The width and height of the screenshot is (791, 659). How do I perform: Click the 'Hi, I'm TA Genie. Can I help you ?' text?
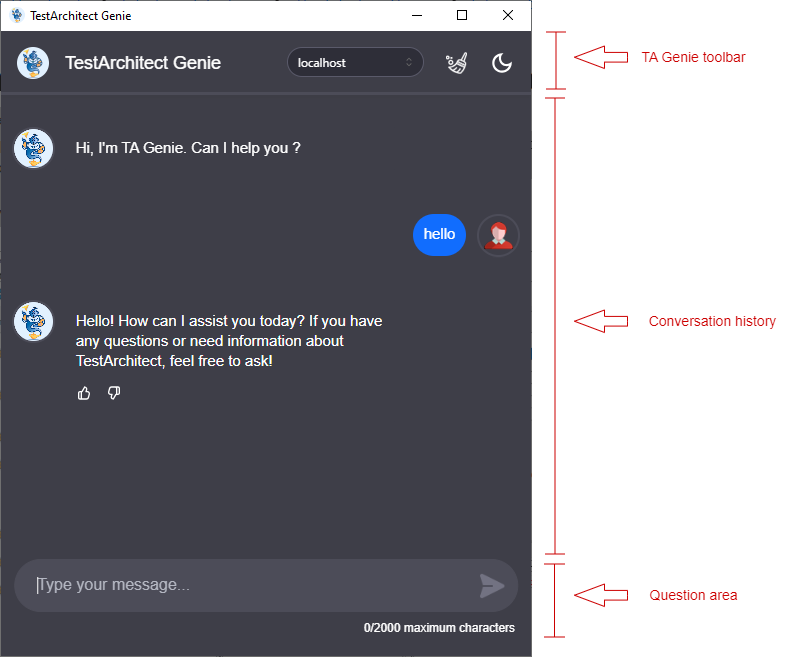[188, 148]
